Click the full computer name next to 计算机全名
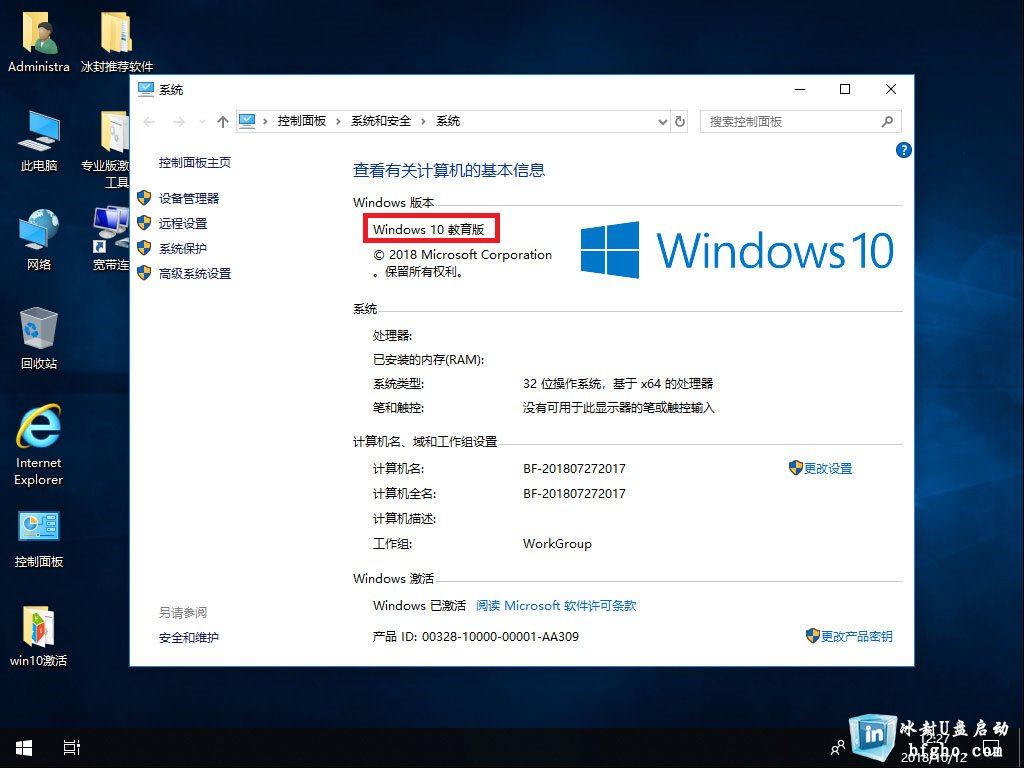 click(x=574, y=493)
